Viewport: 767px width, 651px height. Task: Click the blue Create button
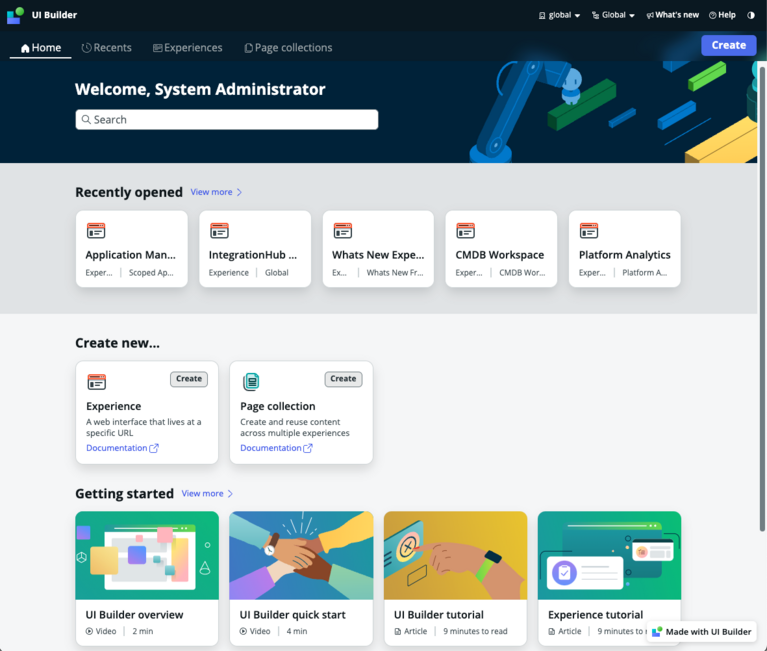pyautogui.click(x=728, y=45)
